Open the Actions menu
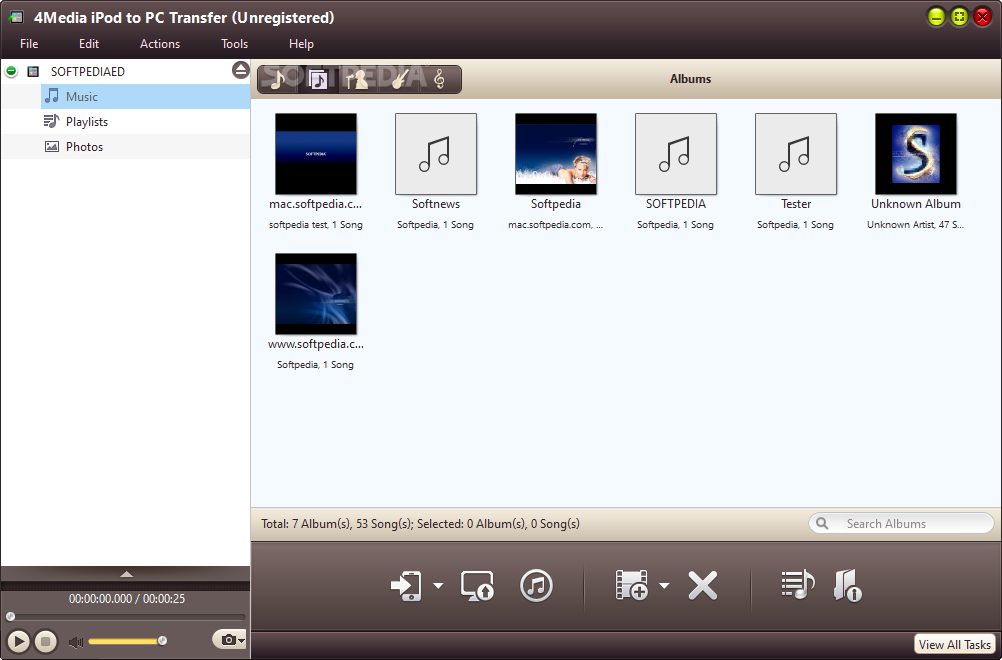Image resolution: width=1002 pixels, height=660 pixels. point(160,43)
